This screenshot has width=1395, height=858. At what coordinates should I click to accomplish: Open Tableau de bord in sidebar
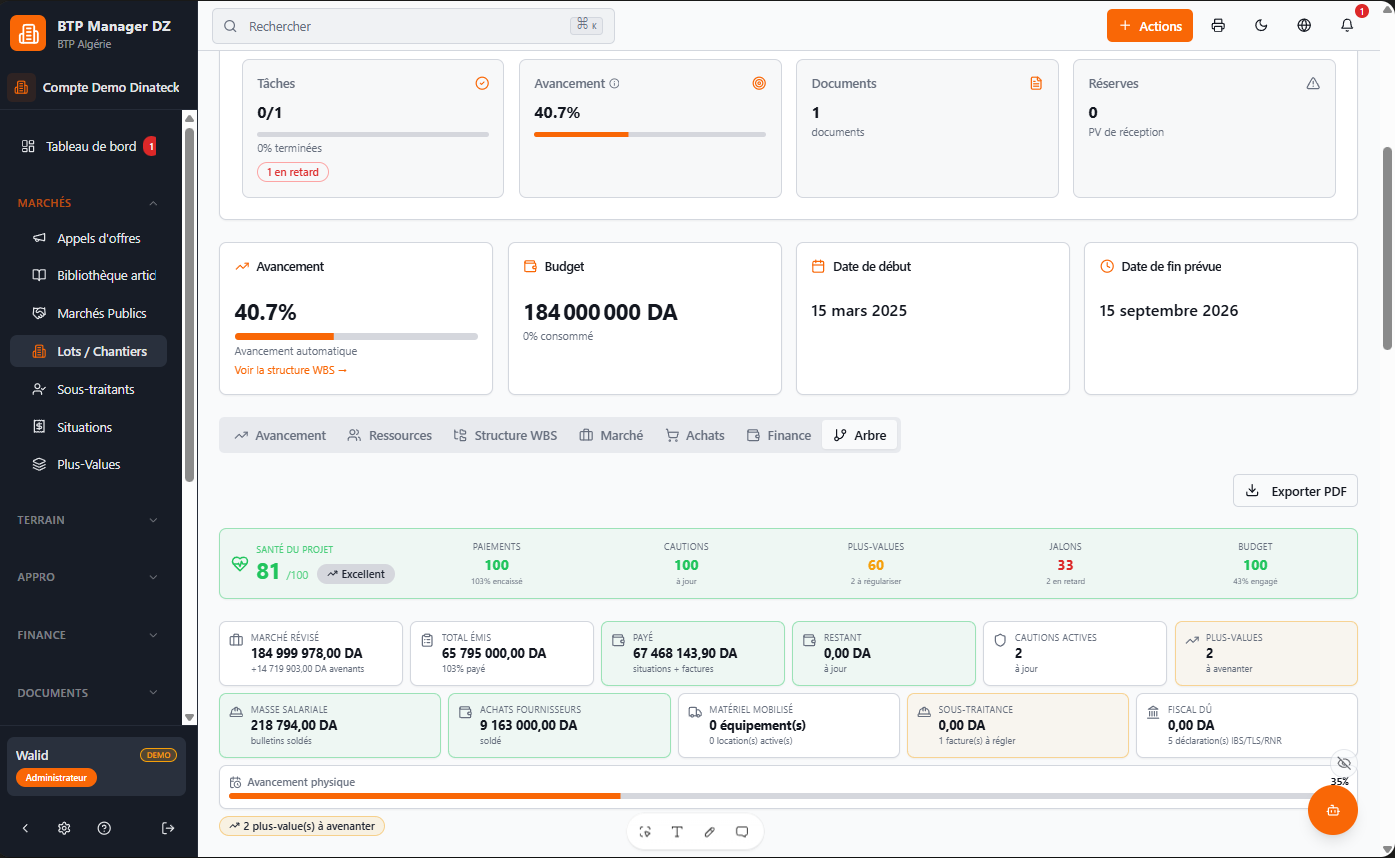[88, 146]
